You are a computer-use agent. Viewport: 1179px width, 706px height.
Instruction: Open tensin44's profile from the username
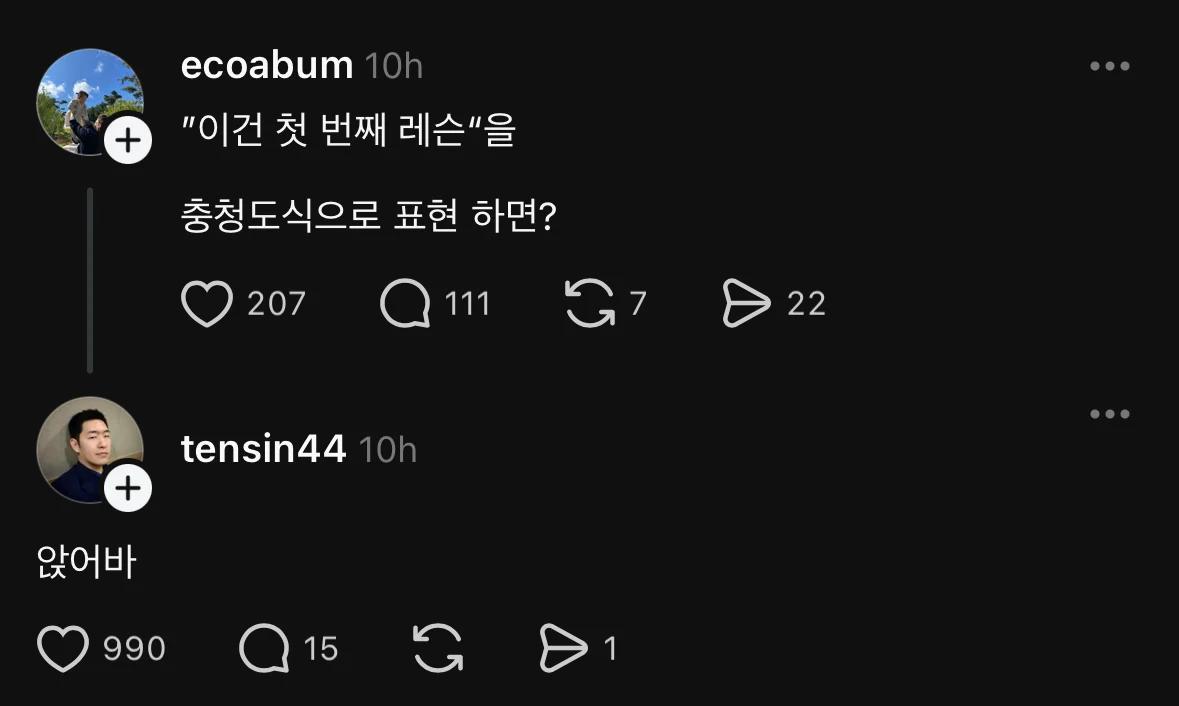coord(263,449)
